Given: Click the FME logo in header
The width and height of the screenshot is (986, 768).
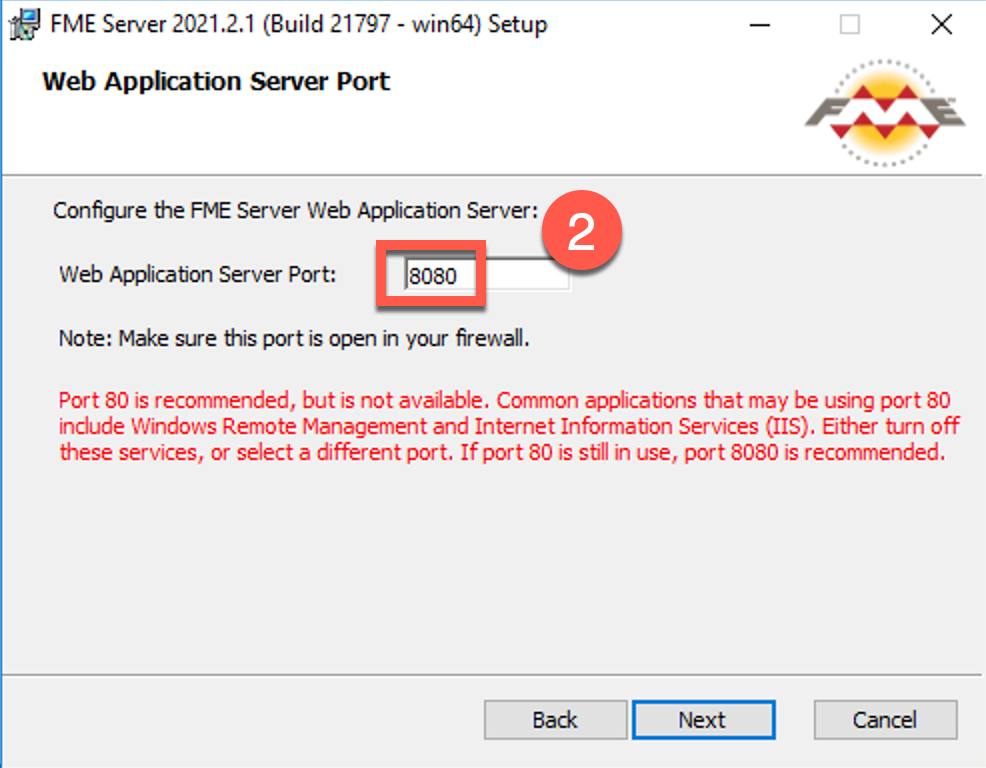Looking at the screenshot, I should (x=885, y=113).
